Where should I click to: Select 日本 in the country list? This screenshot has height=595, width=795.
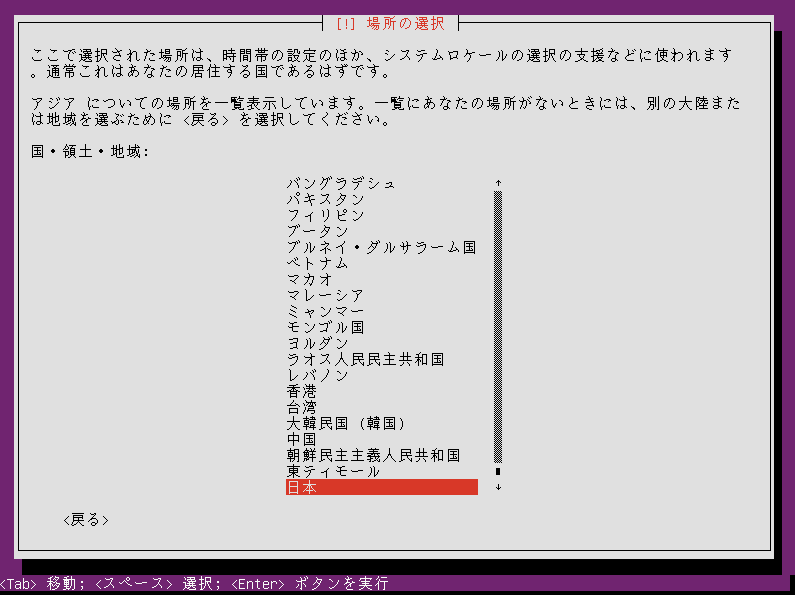[382, 487]
